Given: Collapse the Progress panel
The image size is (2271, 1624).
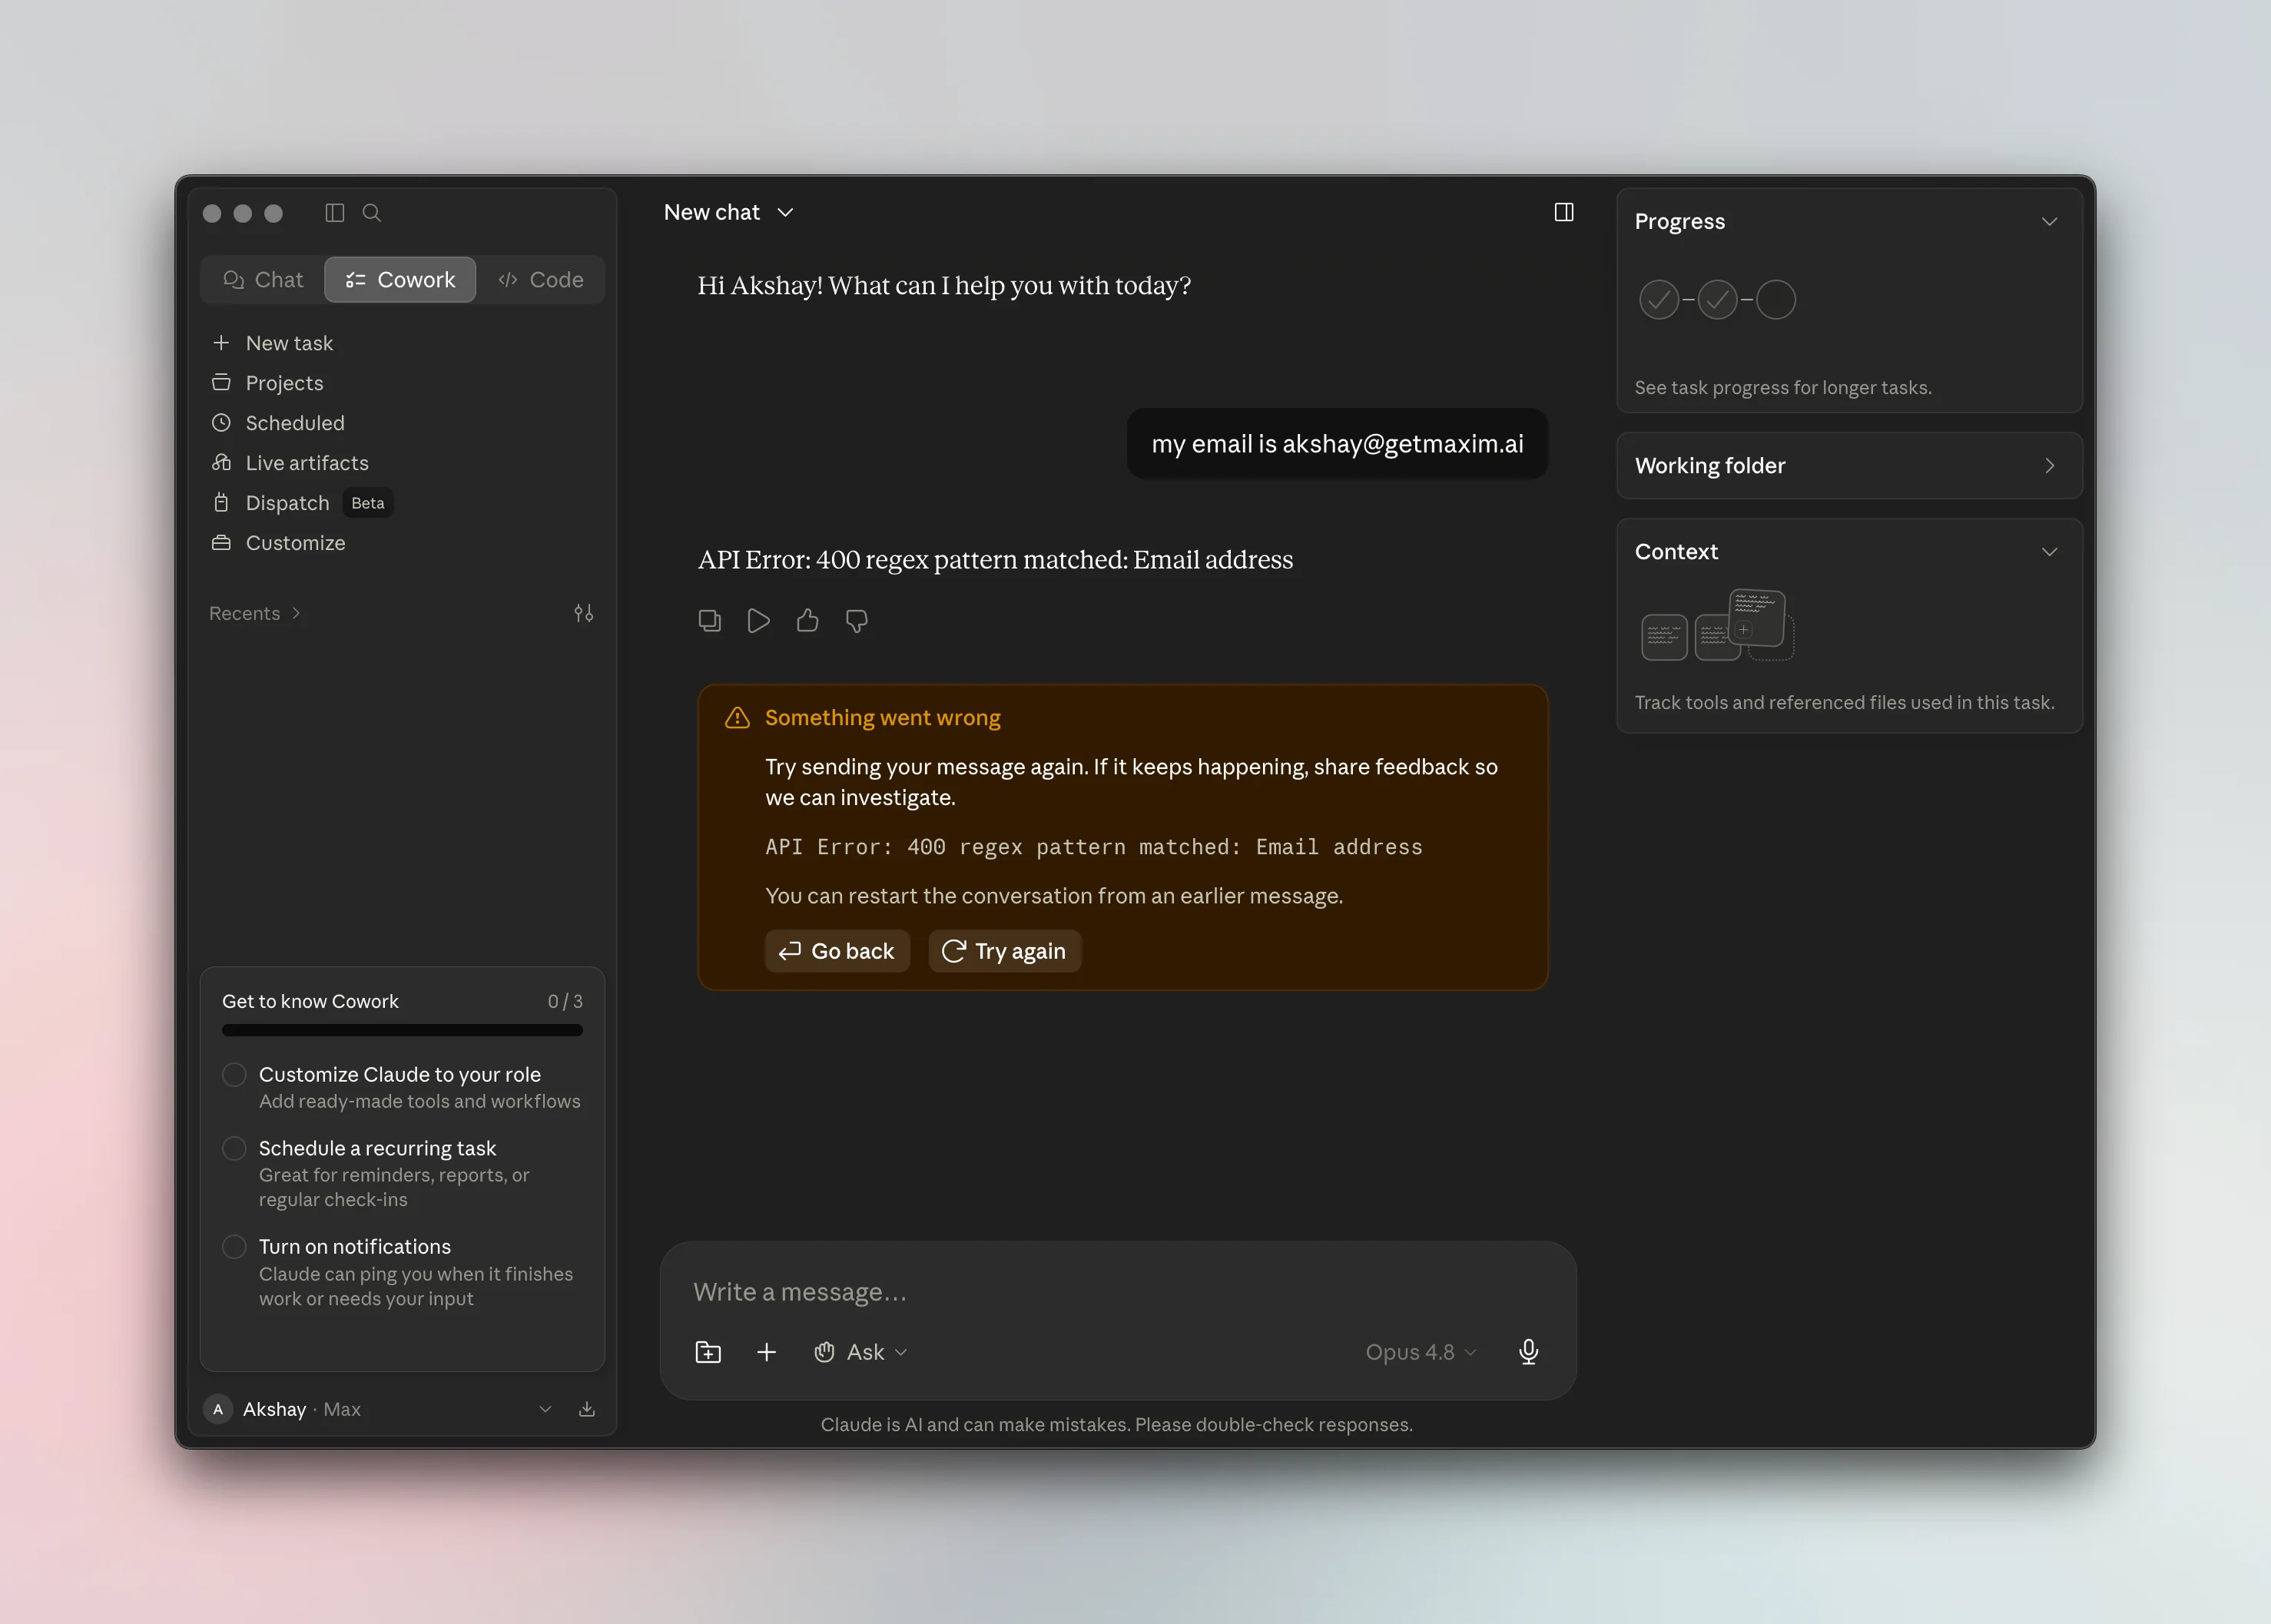Looking at the screenshot, I should coord(2049,222).
